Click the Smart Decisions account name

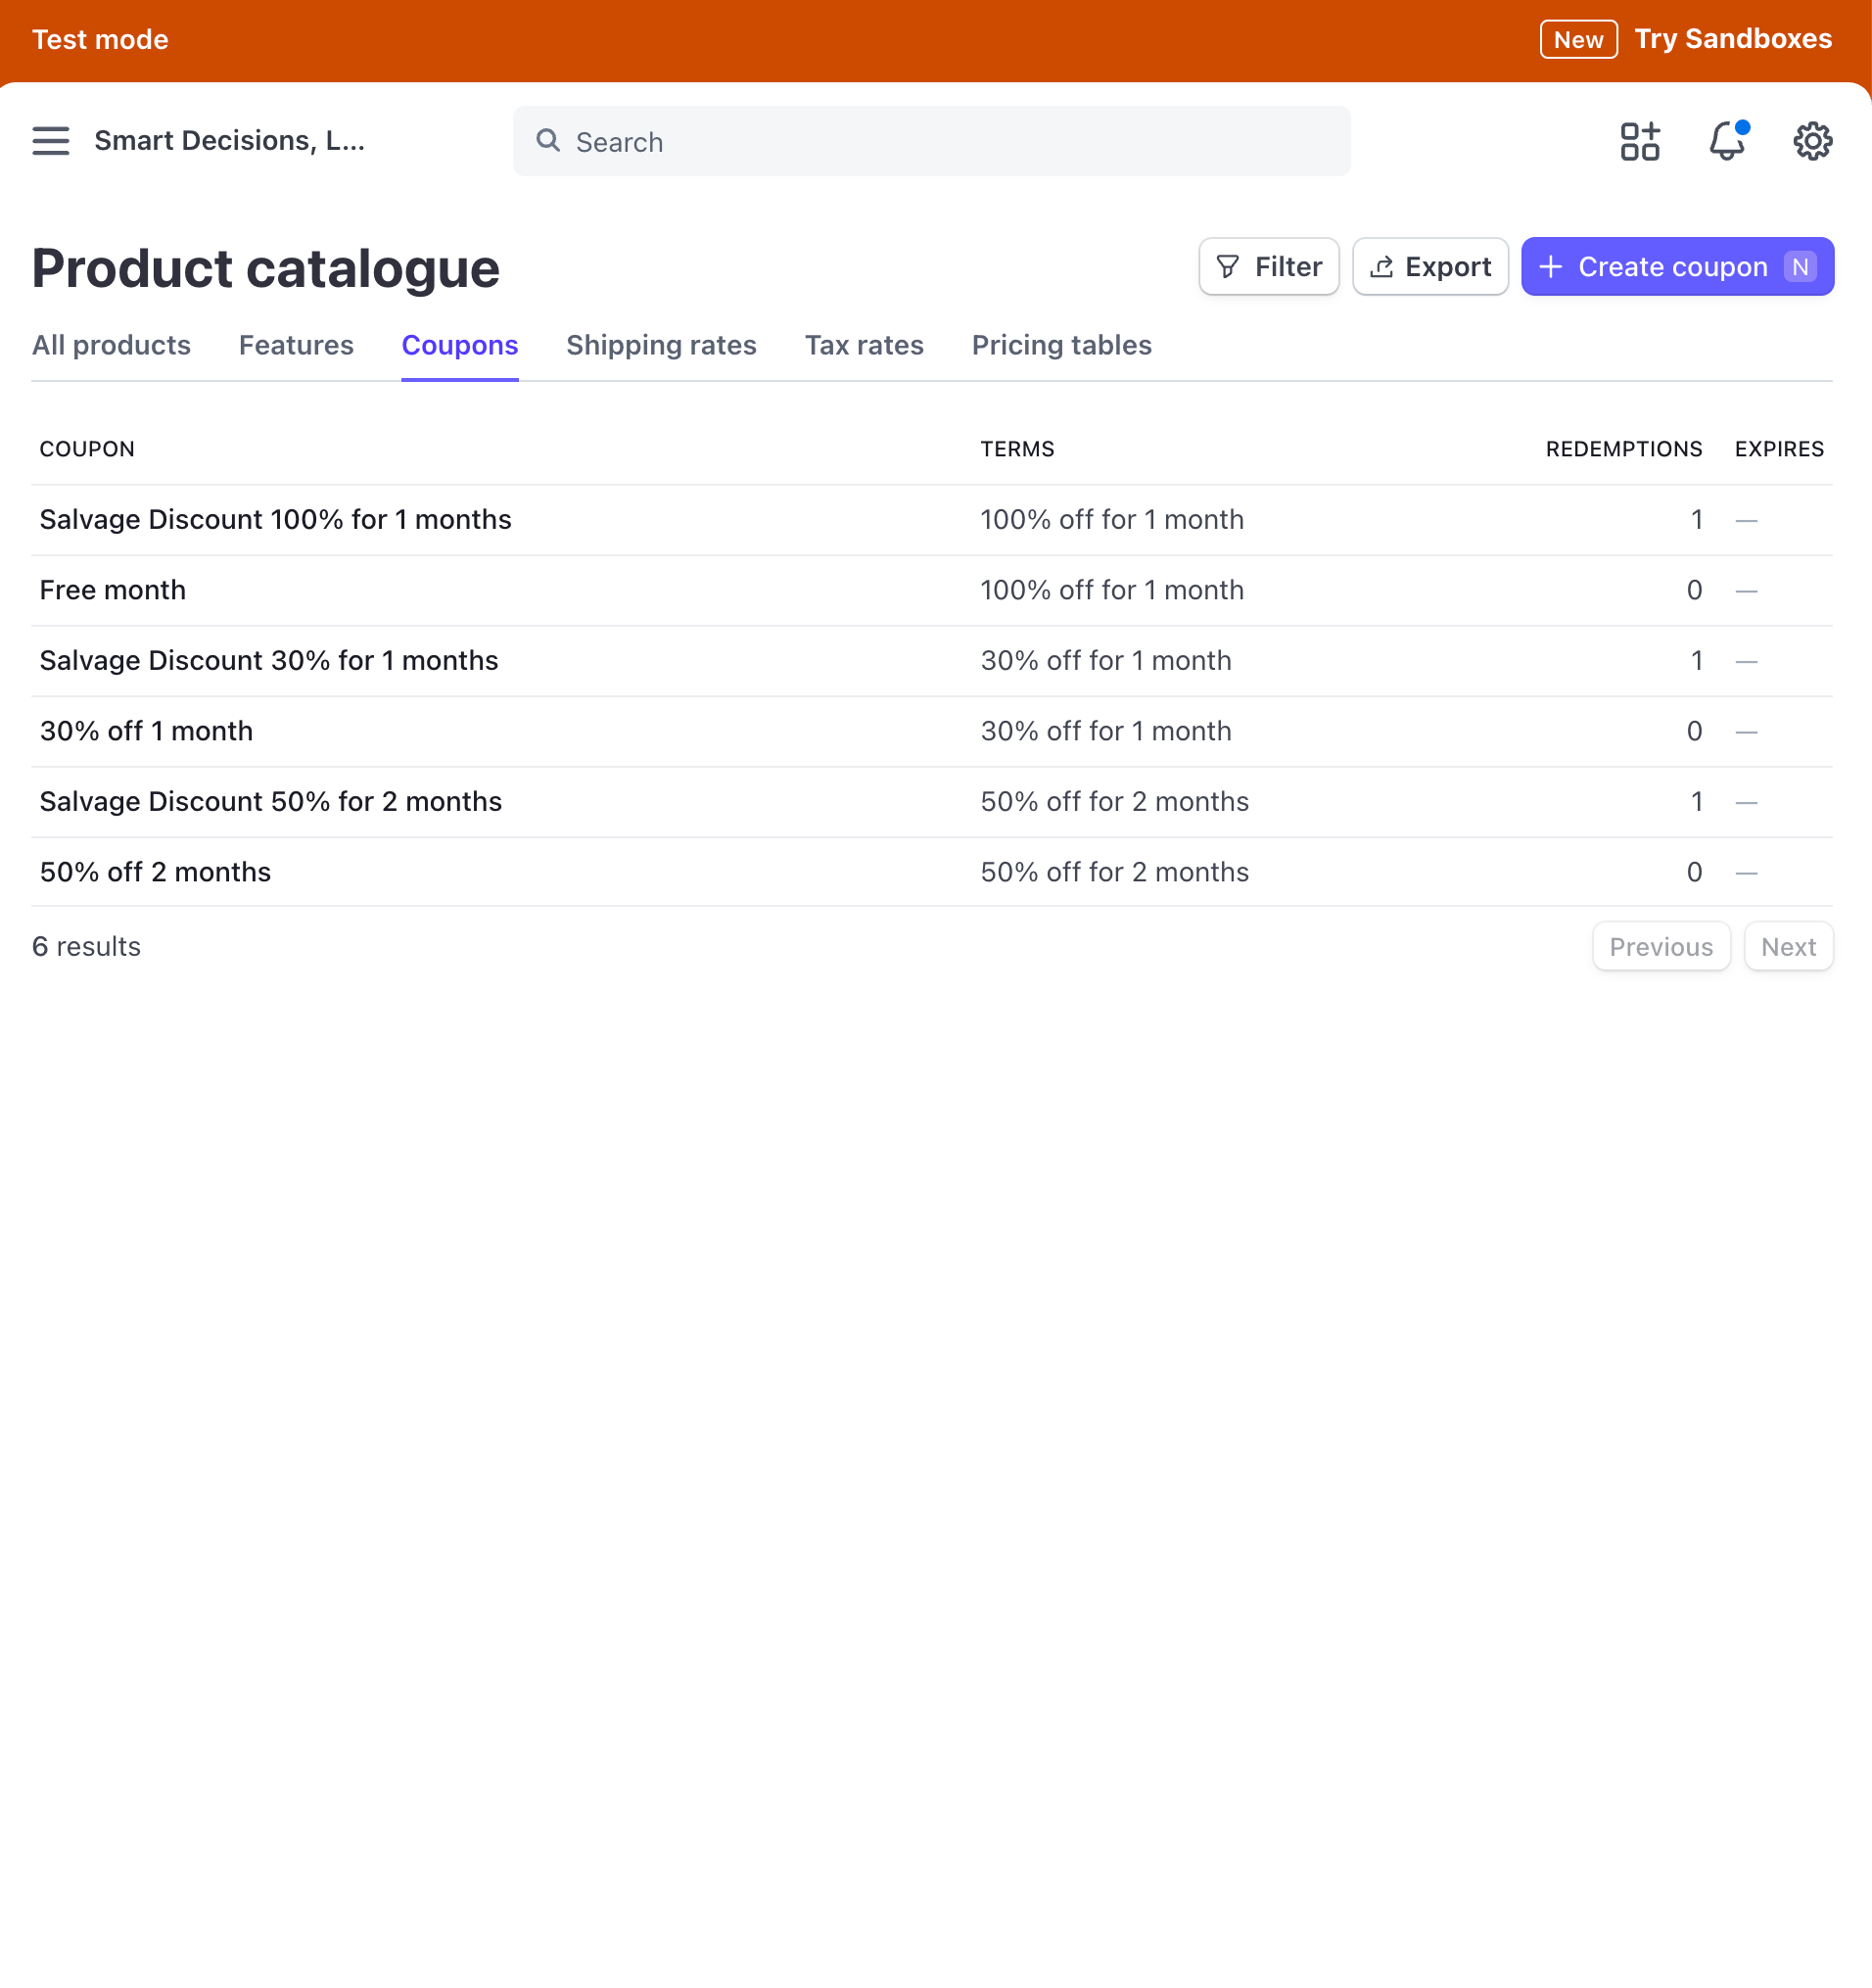(x=229, y=141)
